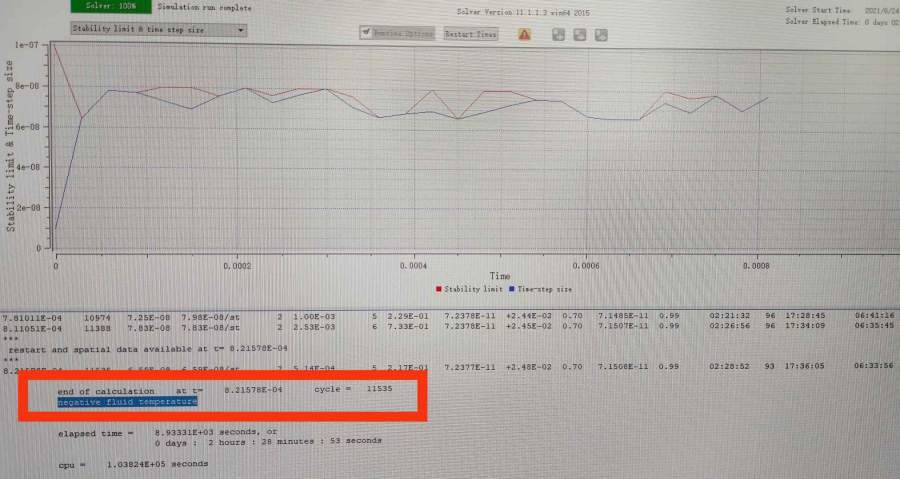This screenshot has width=900, height=479.
Task: Click the 8e-08 tick label on the y-axis
Action: click(27, 85)
